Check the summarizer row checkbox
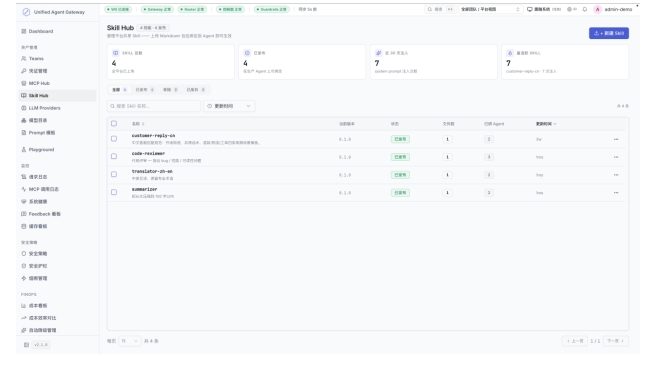Screen dimensions: 650x372 point(114,192)
